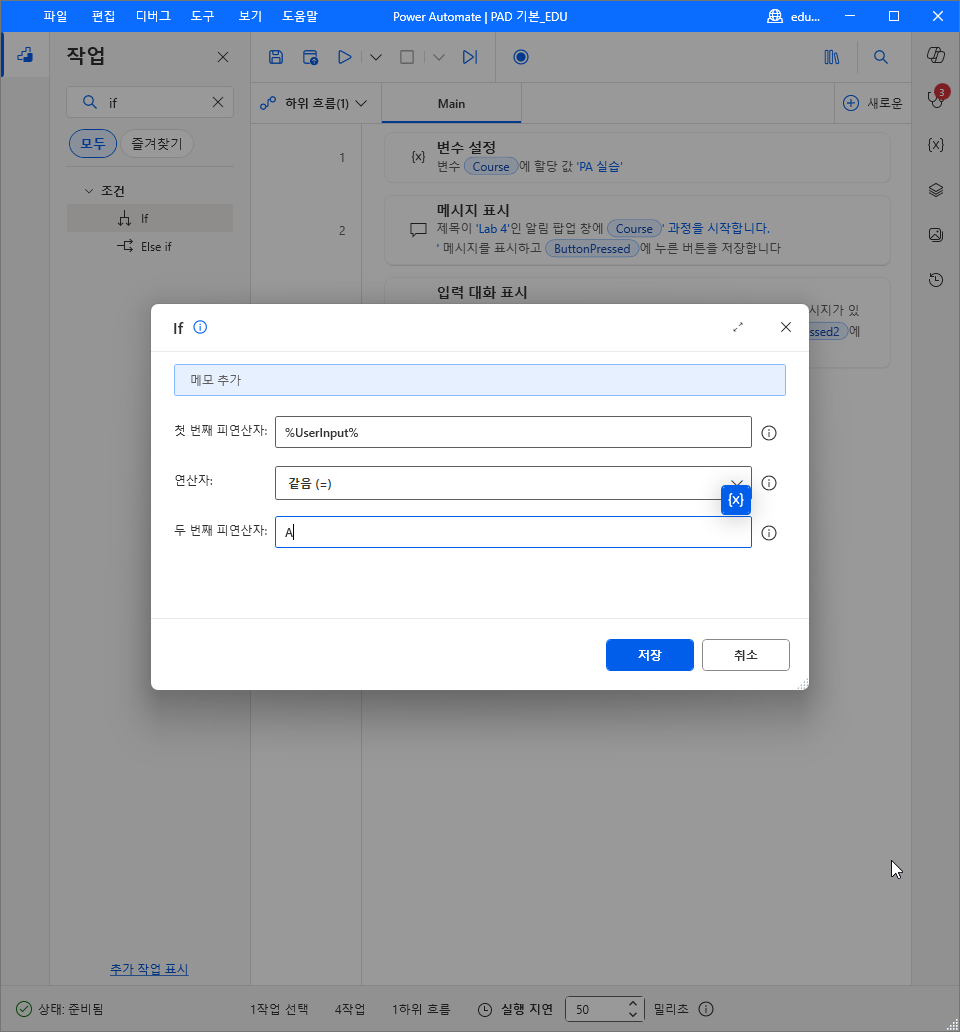Screen dimensions: 960x1032
Task: Clear the actions search text
Action: tap(218, 102)
